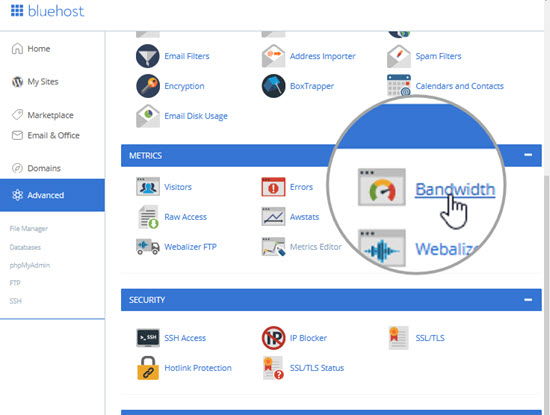
Task: Click the Bandwidth gauge icon
Action: [382, 187]
